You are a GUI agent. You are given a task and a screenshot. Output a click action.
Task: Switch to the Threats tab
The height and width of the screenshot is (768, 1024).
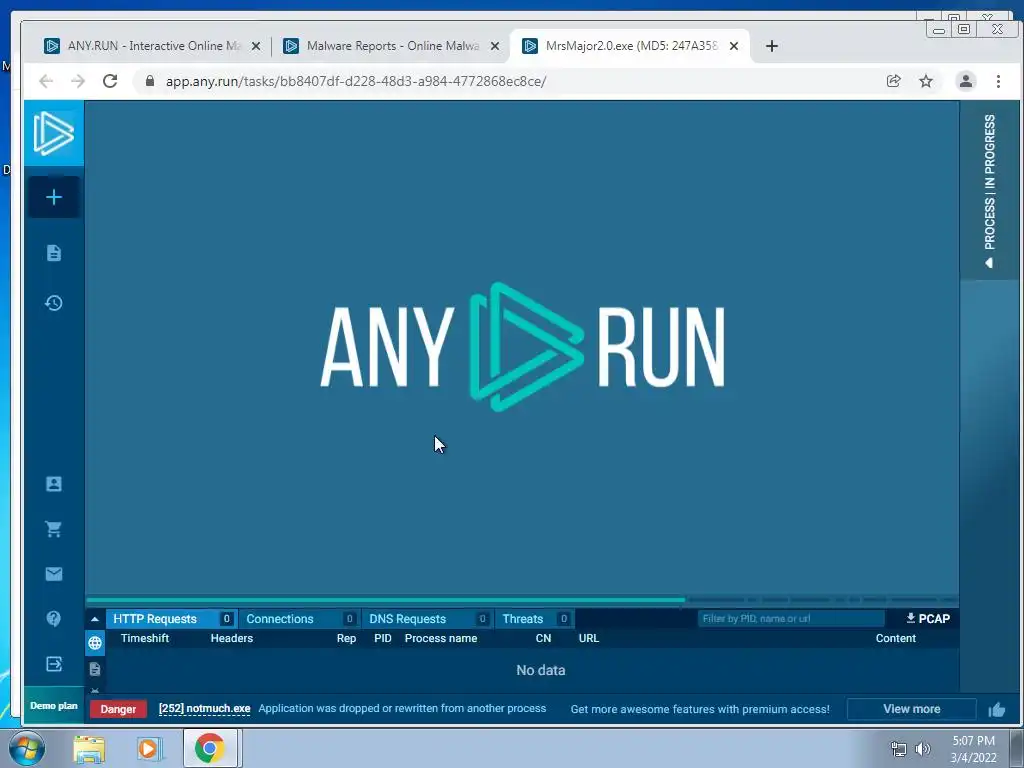pyautogui.click(x=535, y=619)
